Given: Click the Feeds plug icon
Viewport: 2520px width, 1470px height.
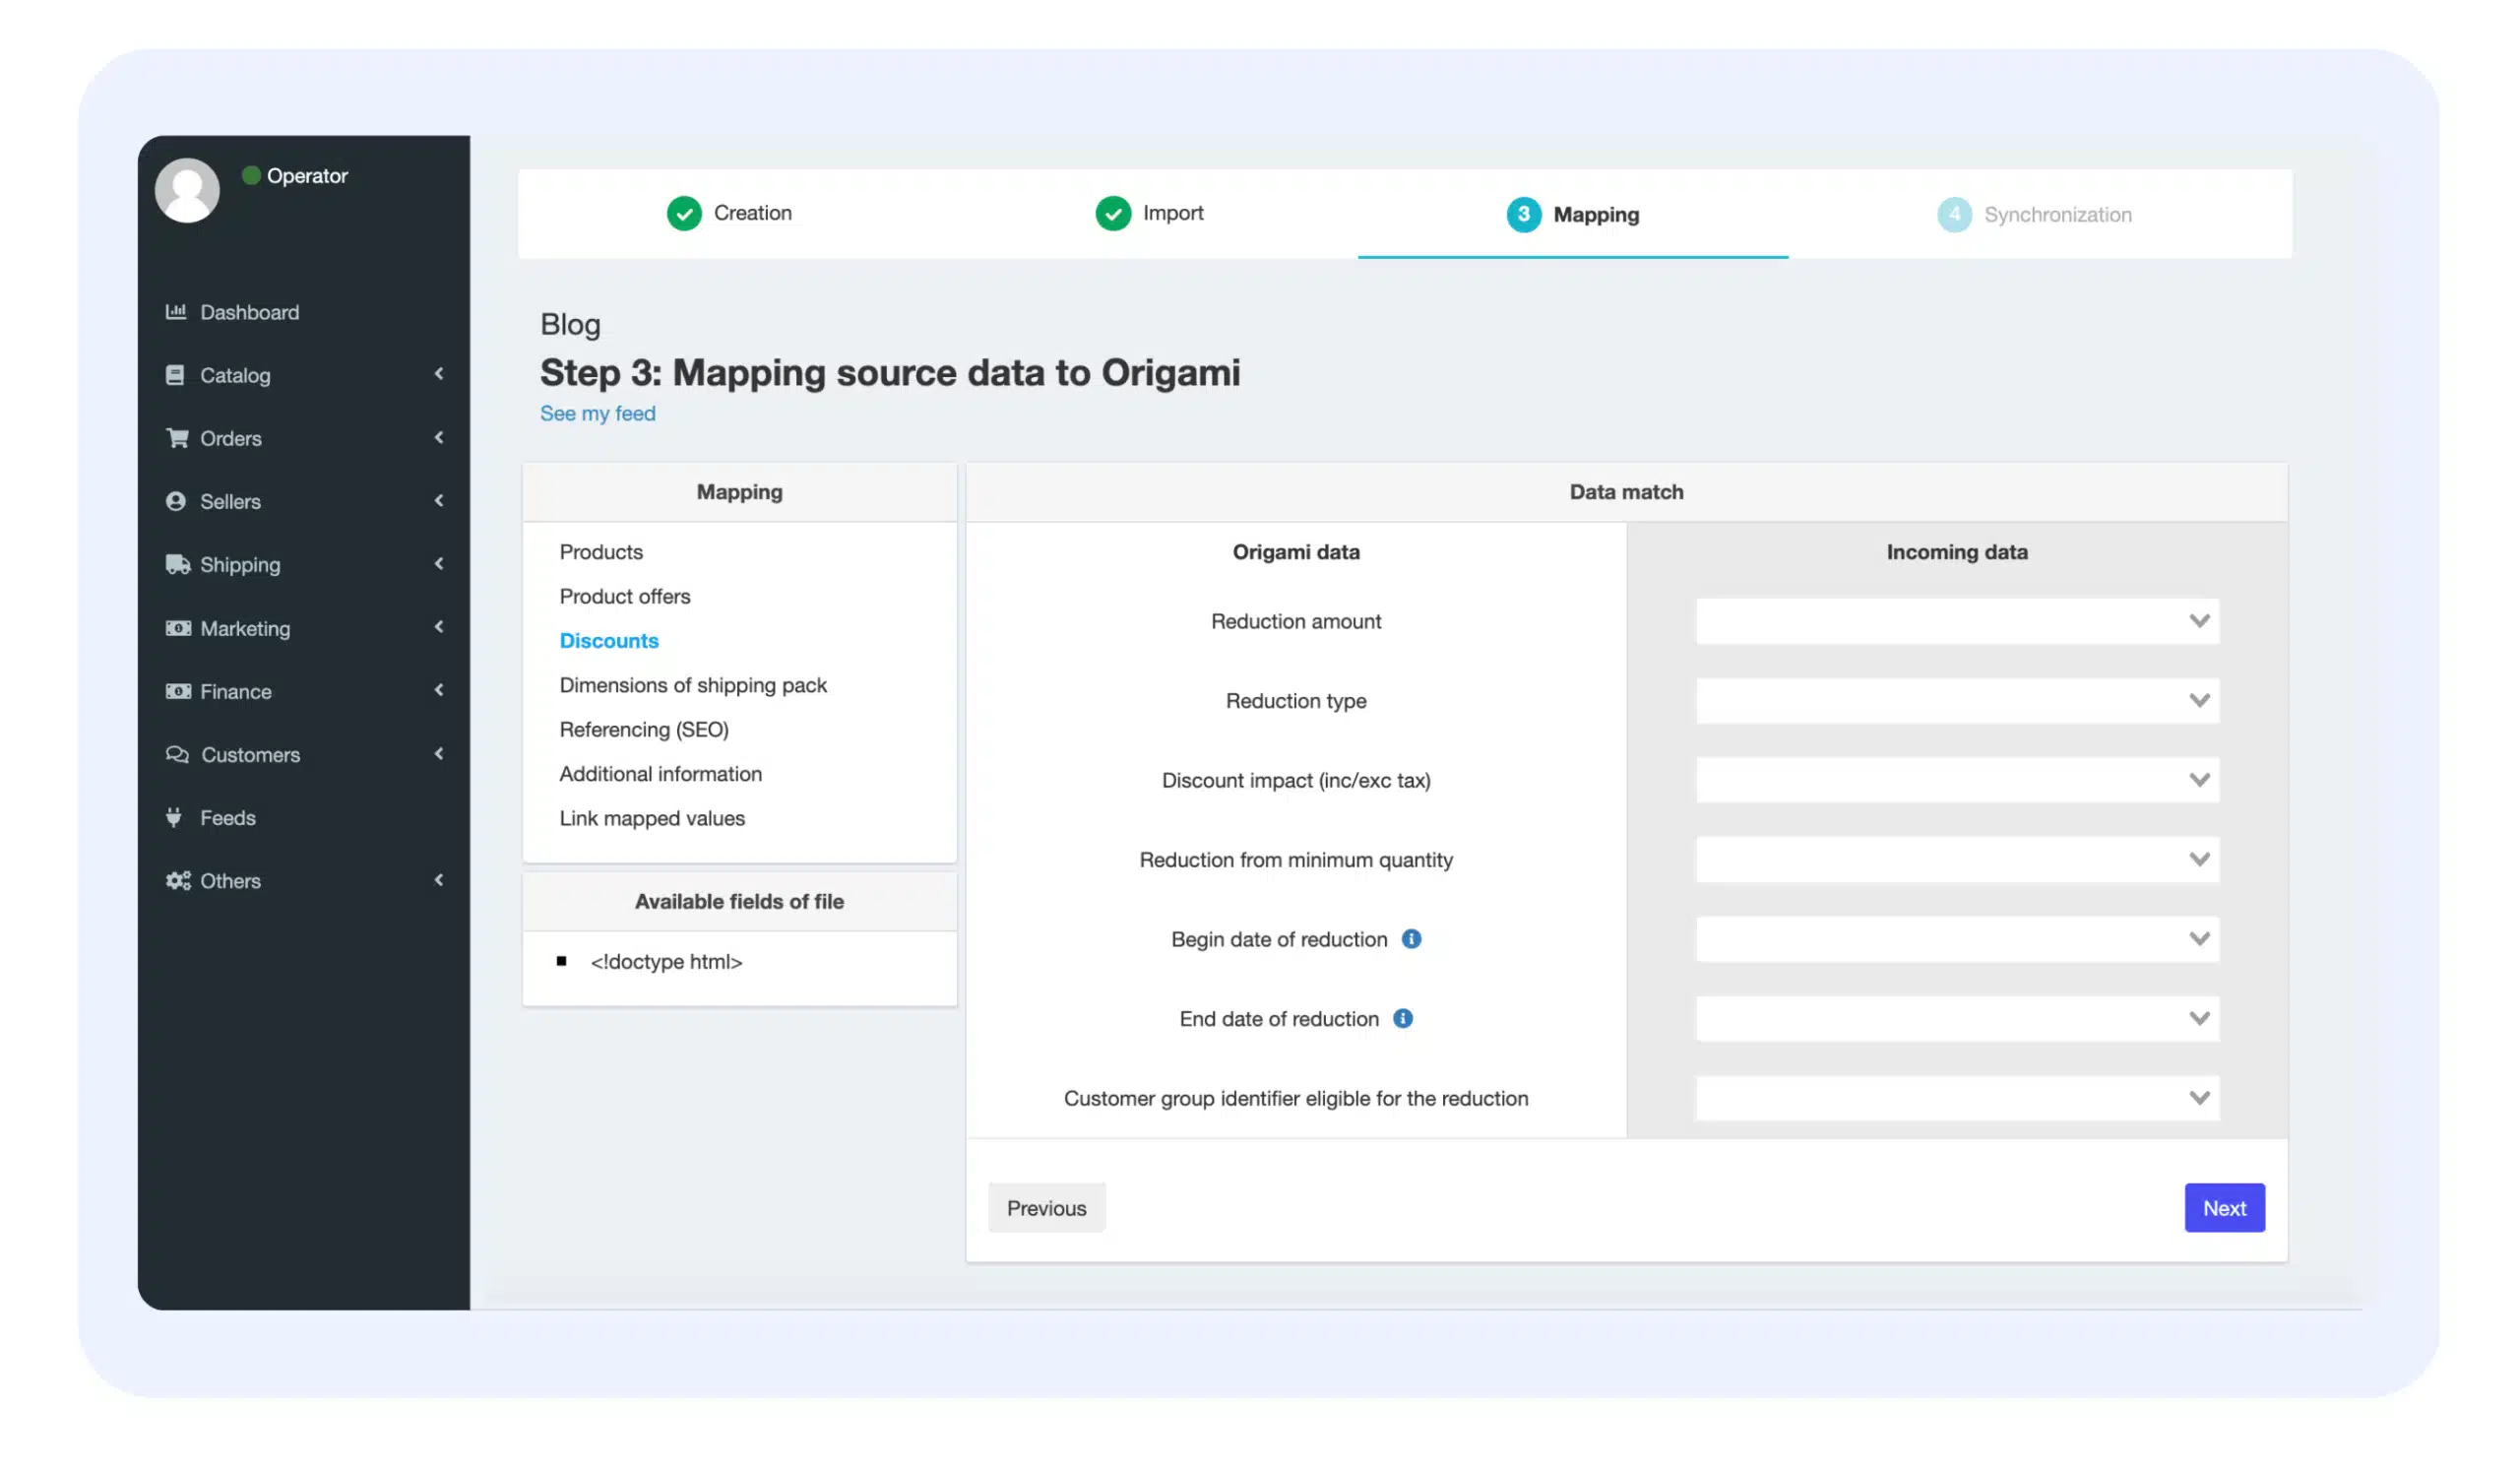Looking at the screenshot, I should coord(174,817).
